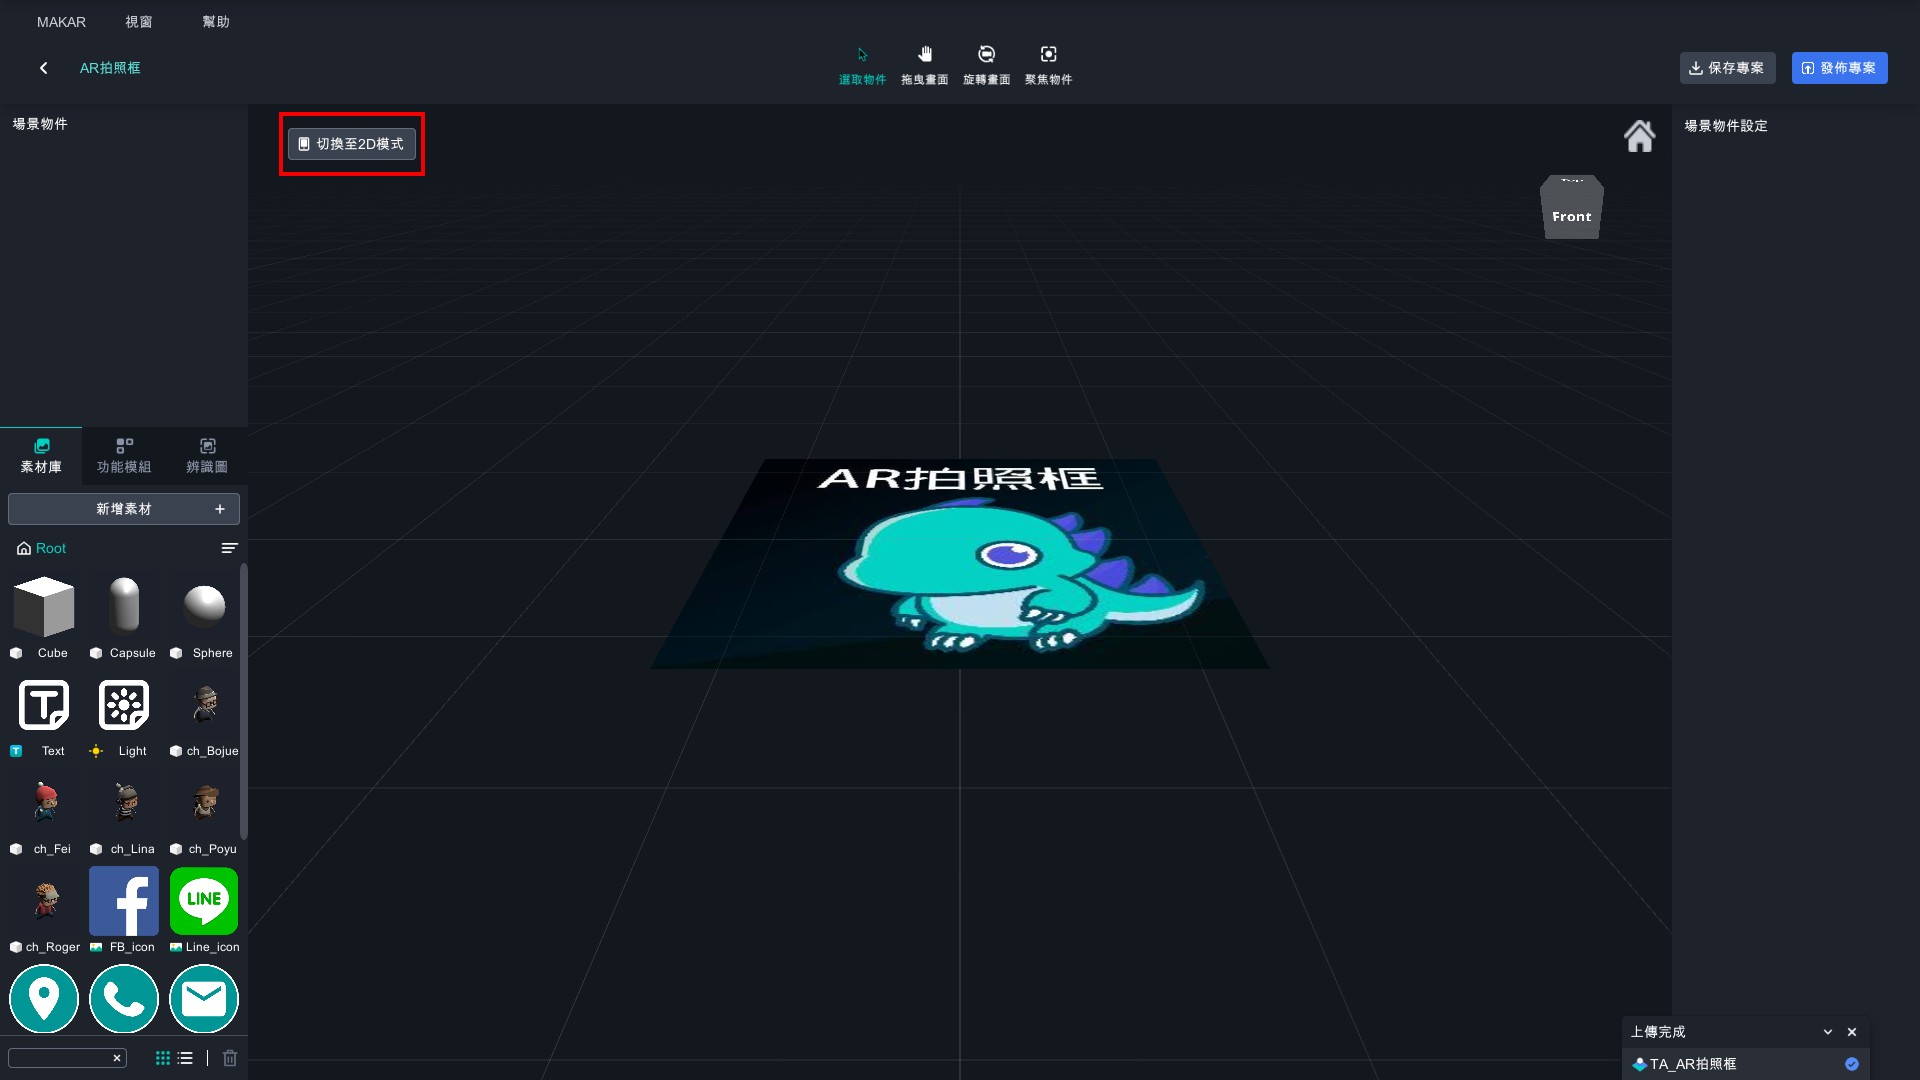
Task: Open the MAKAR menu
Action: point(61,22)
